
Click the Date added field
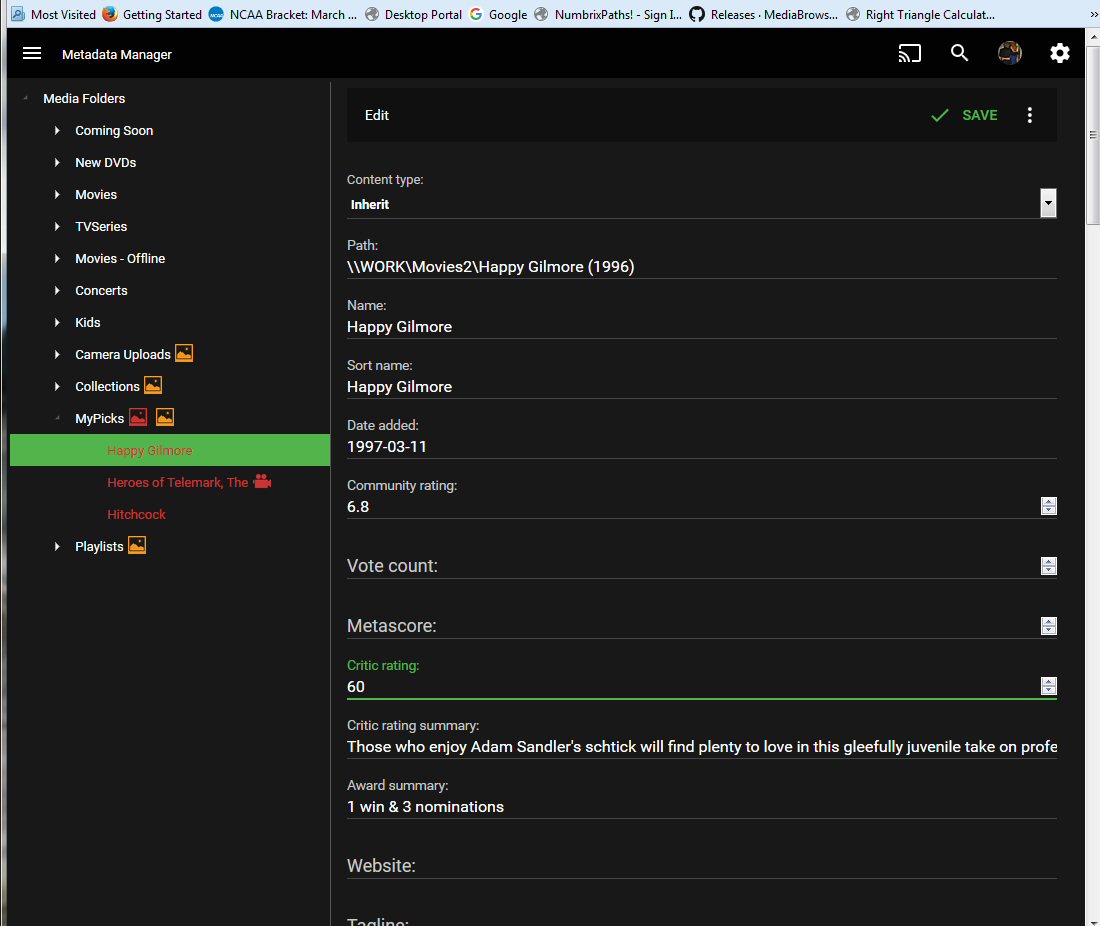(x=702, y=447)
